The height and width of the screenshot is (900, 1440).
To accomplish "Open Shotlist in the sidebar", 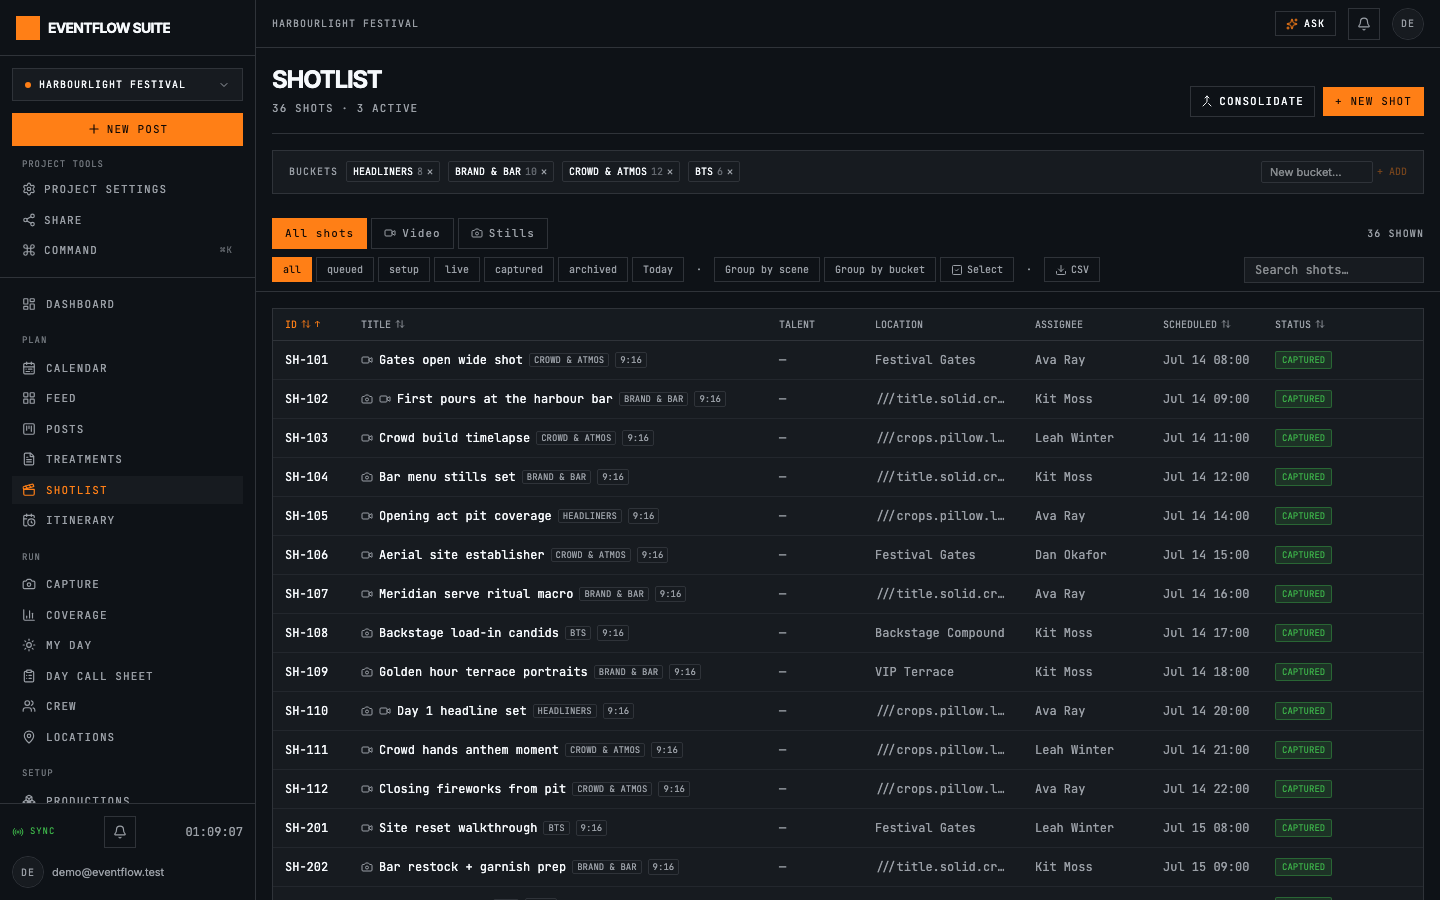I will tap(127, 490).
